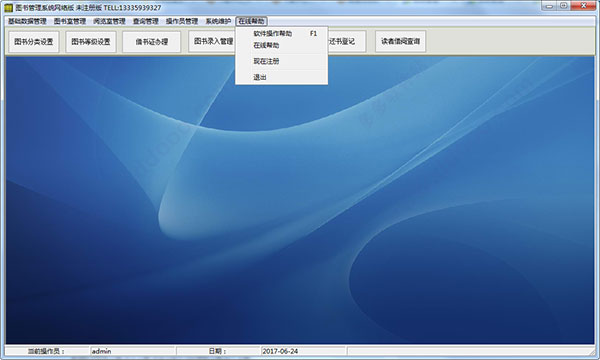Screen dimensions: 600x360
Task: Minimize the library management window
Action: [x=549, y=6]
